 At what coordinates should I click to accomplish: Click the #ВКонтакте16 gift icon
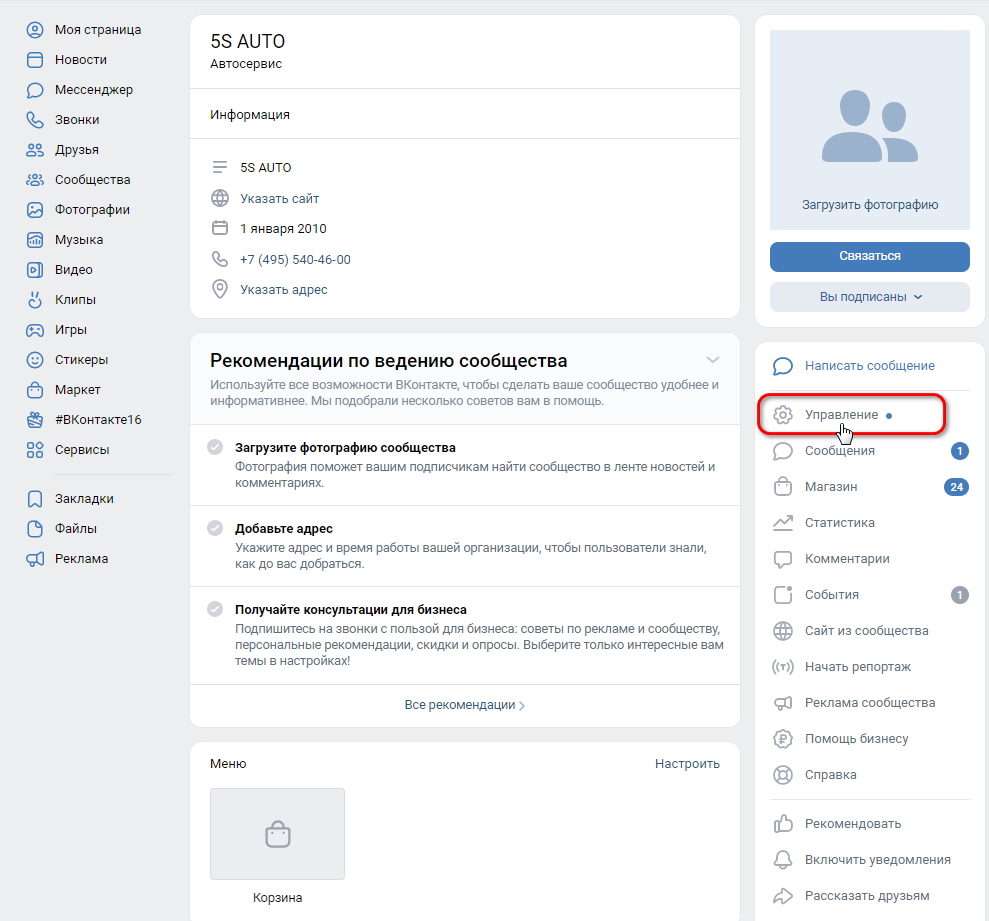click(35, 419)
